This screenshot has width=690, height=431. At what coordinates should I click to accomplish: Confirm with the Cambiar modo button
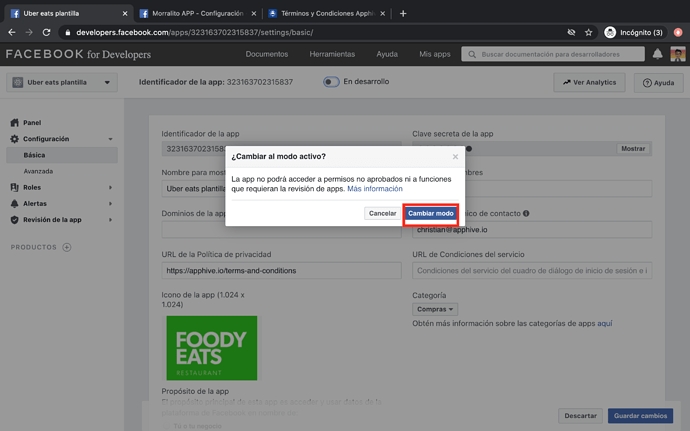coord(430,213)
